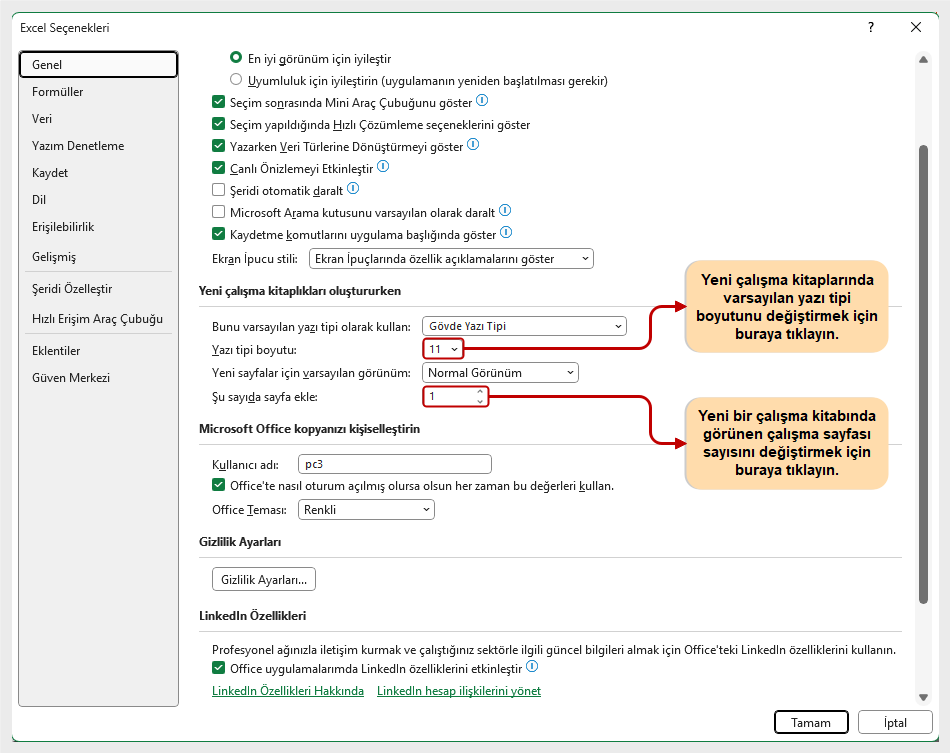Click the vertical scrollbar thumb

[923, 374]
